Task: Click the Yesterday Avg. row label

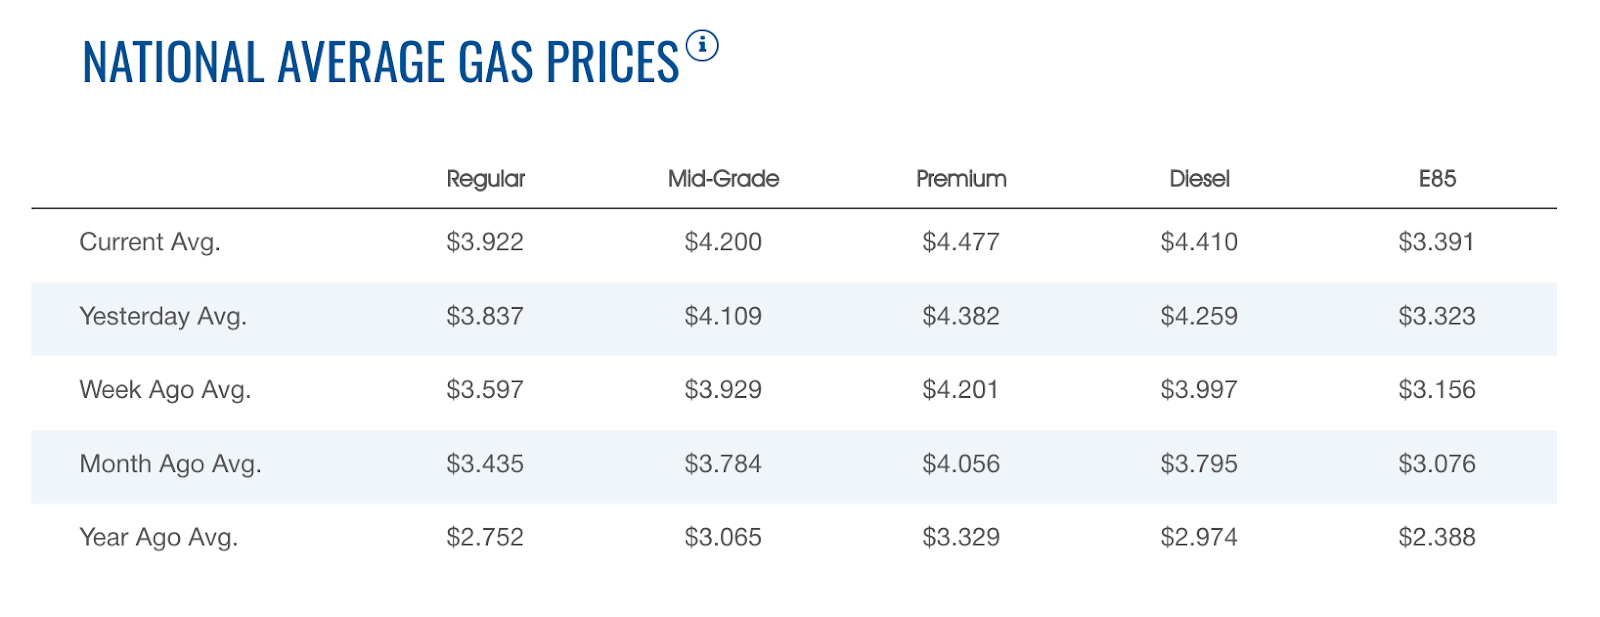Action: 163,316
